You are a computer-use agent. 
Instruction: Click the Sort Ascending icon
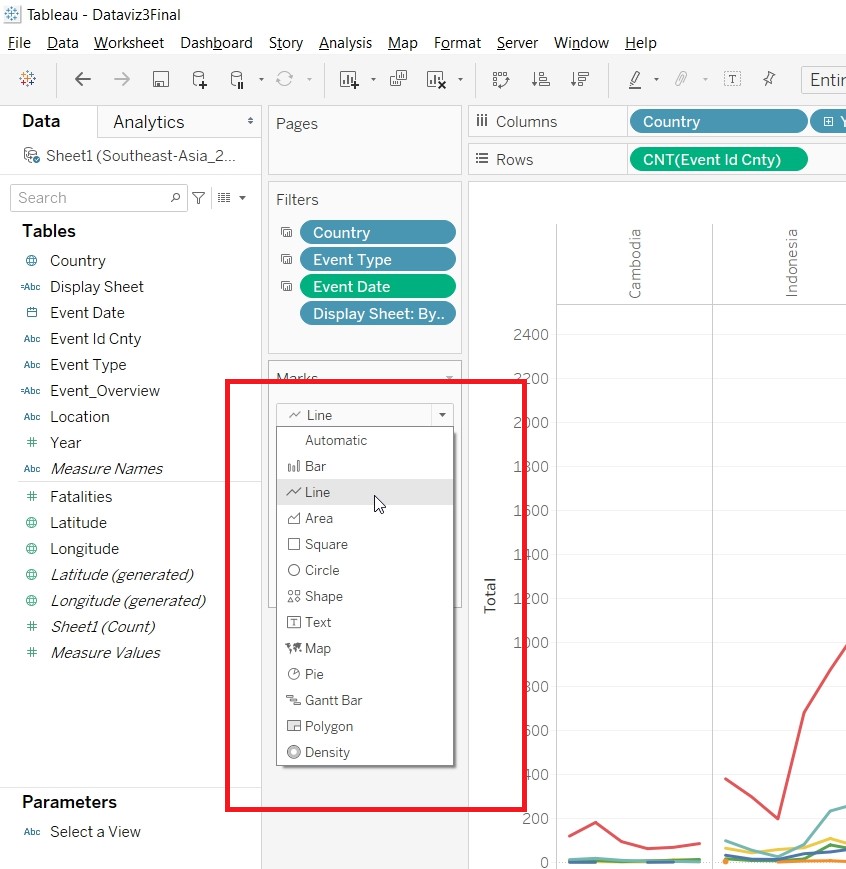click(x=540, y=80)
